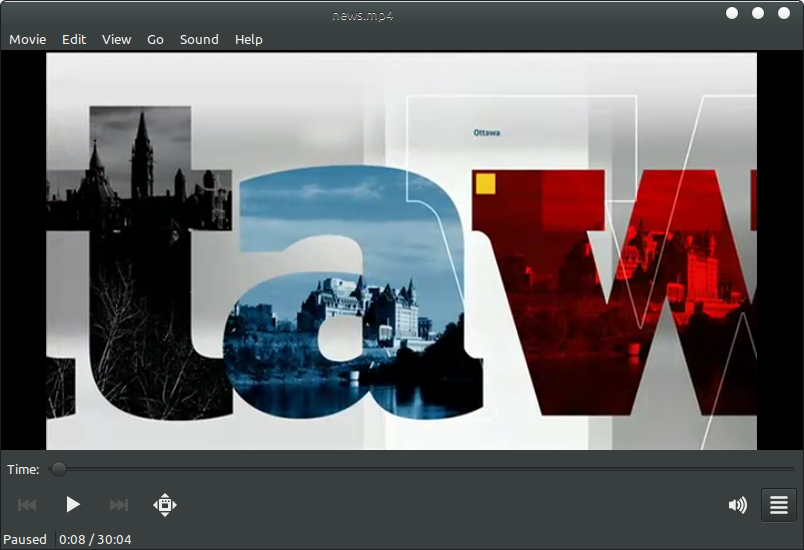Open the volume control speaker icon
The width and height of the screenshot is (804, 550).
[738, 505]
